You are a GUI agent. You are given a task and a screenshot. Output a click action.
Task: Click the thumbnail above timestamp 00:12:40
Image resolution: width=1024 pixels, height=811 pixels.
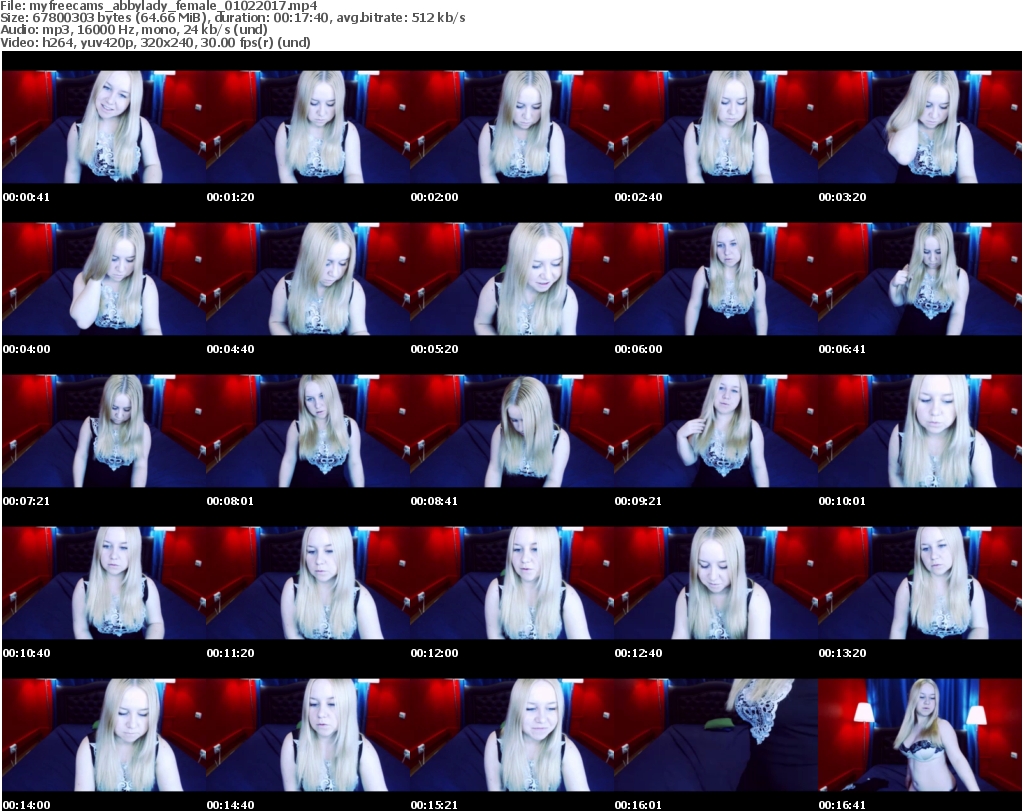pyautogui.click(x=716, y=583)
